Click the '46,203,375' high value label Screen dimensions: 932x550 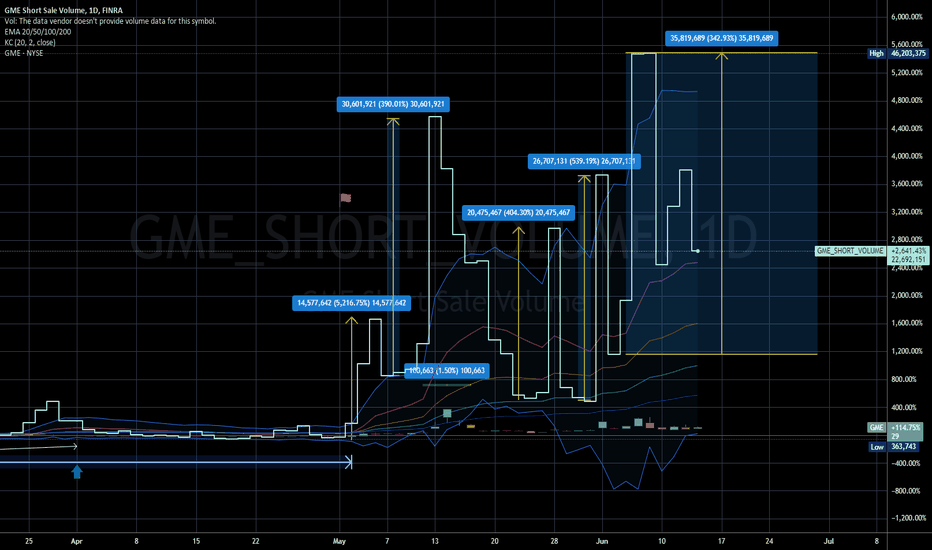(x=908, y=54)
